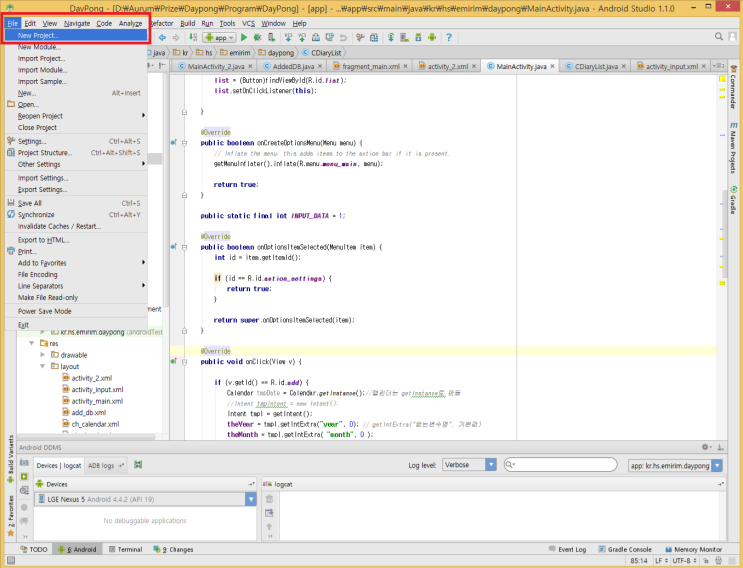Open the Android DDMS gear settings icon
The image size is (743, 568).
pos(707,447)
